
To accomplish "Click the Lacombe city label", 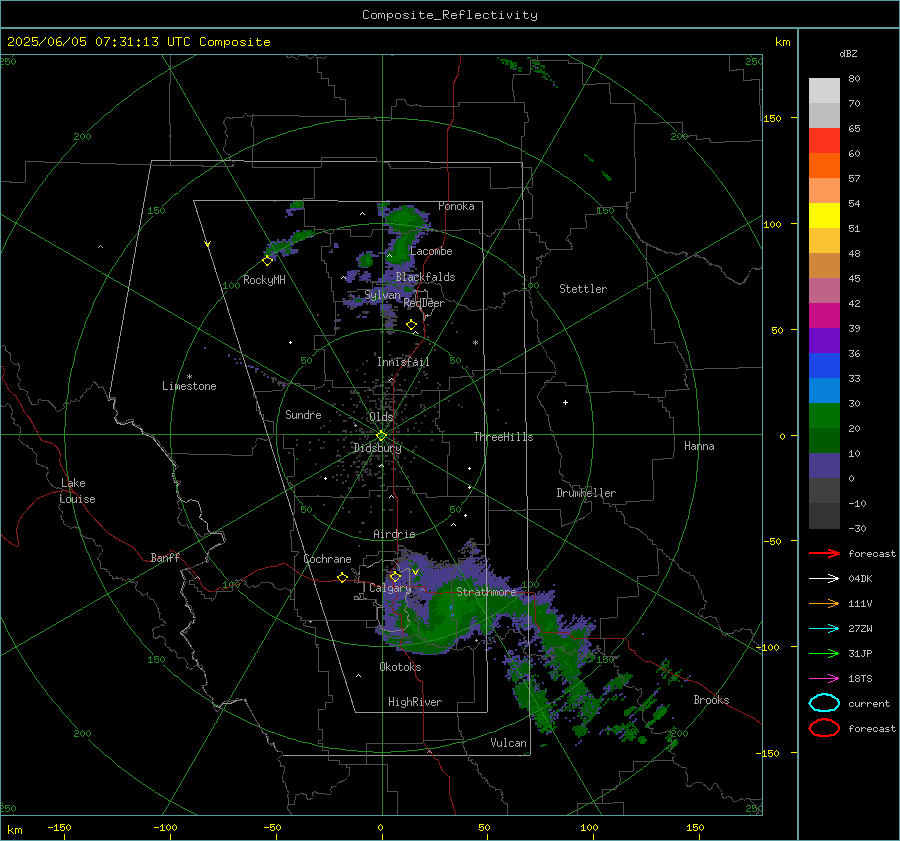I will 431,251.
